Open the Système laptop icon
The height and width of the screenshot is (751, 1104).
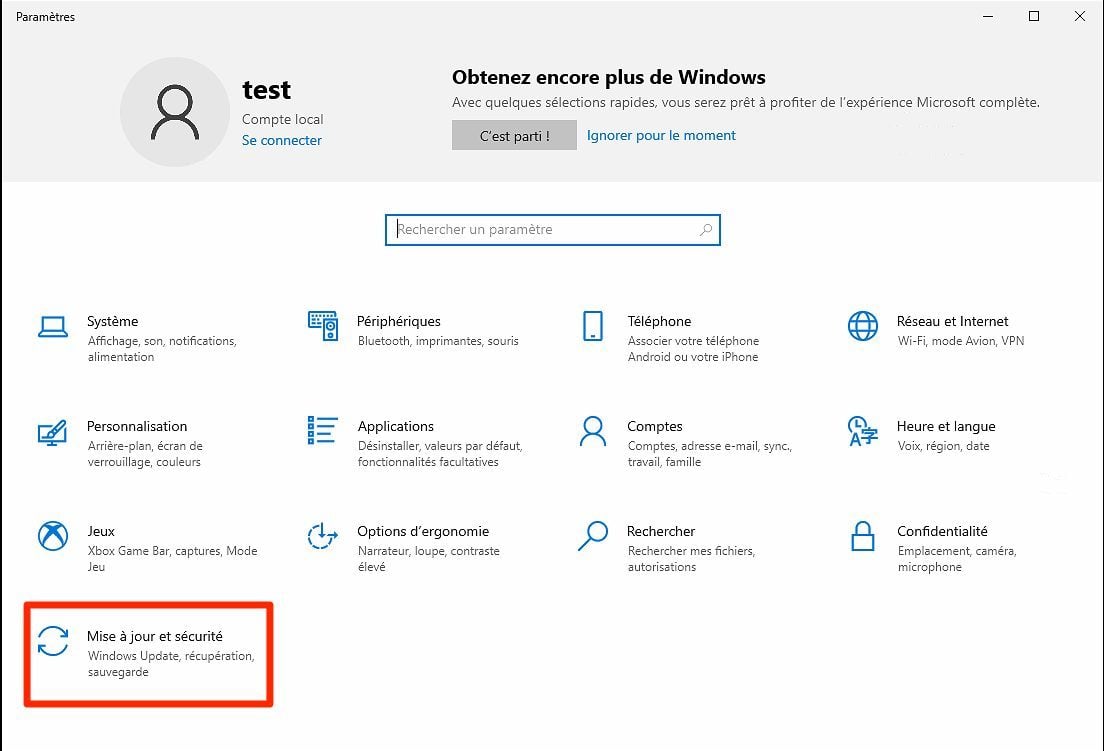tap(53, 327)
